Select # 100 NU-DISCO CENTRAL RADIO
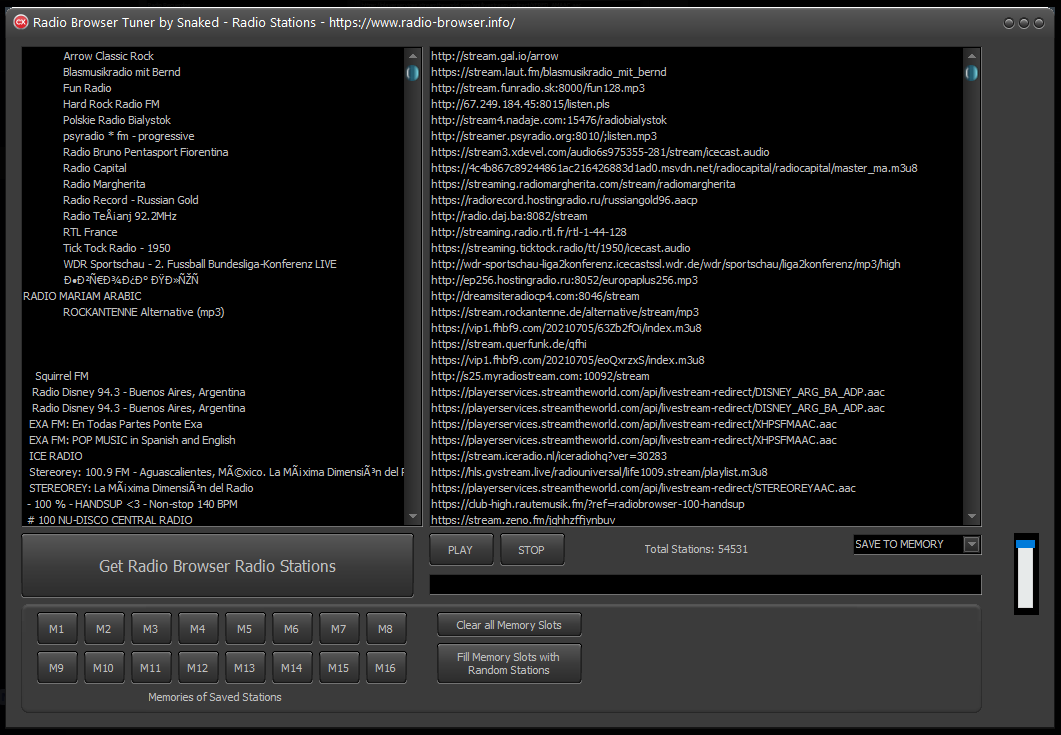The height and width of the screenshot is (735, 1061). (x=110, y=520)
